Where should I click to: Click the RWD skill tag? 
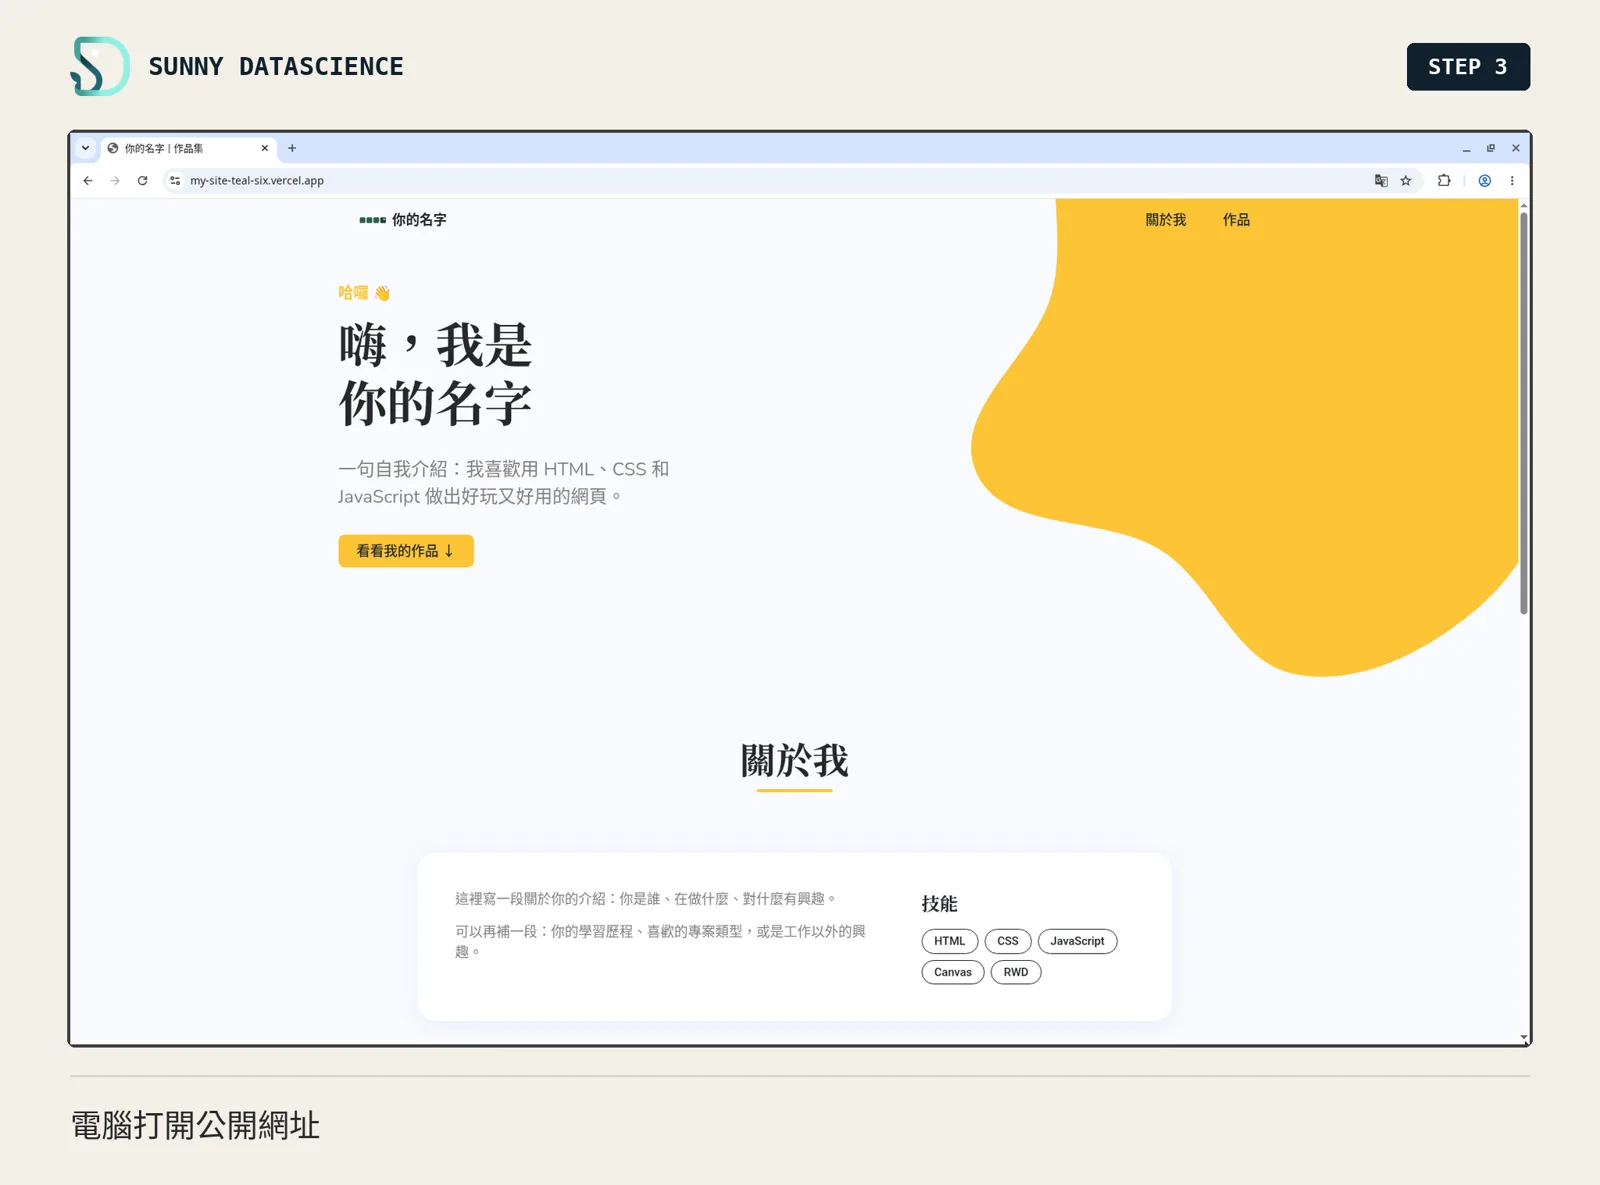click(1016, 972)
